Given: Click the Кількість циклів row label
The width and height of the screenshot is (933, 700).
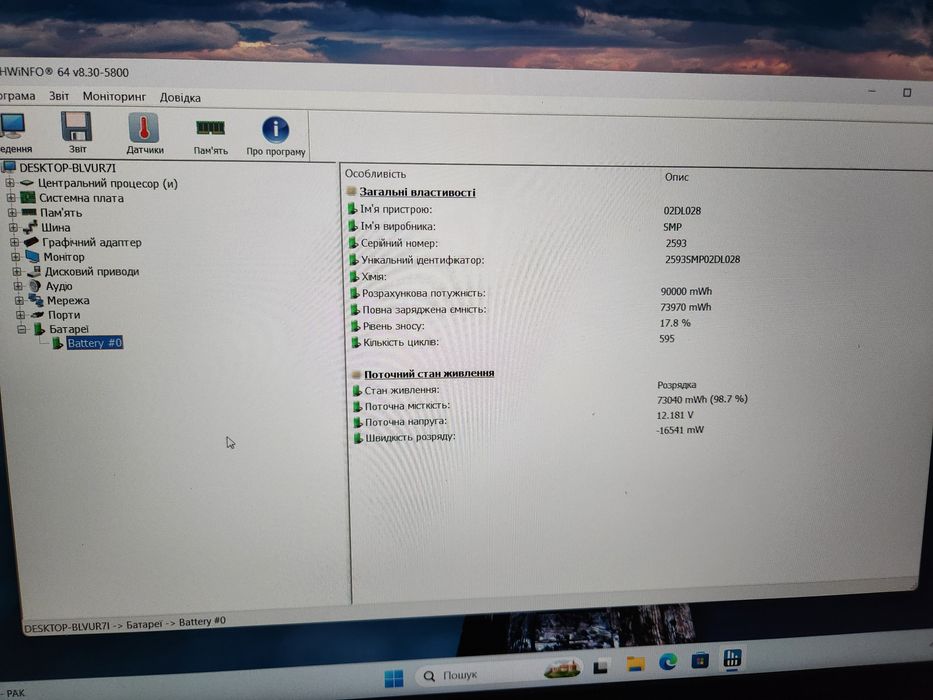Looking at the screenshot, I should 401,342.
